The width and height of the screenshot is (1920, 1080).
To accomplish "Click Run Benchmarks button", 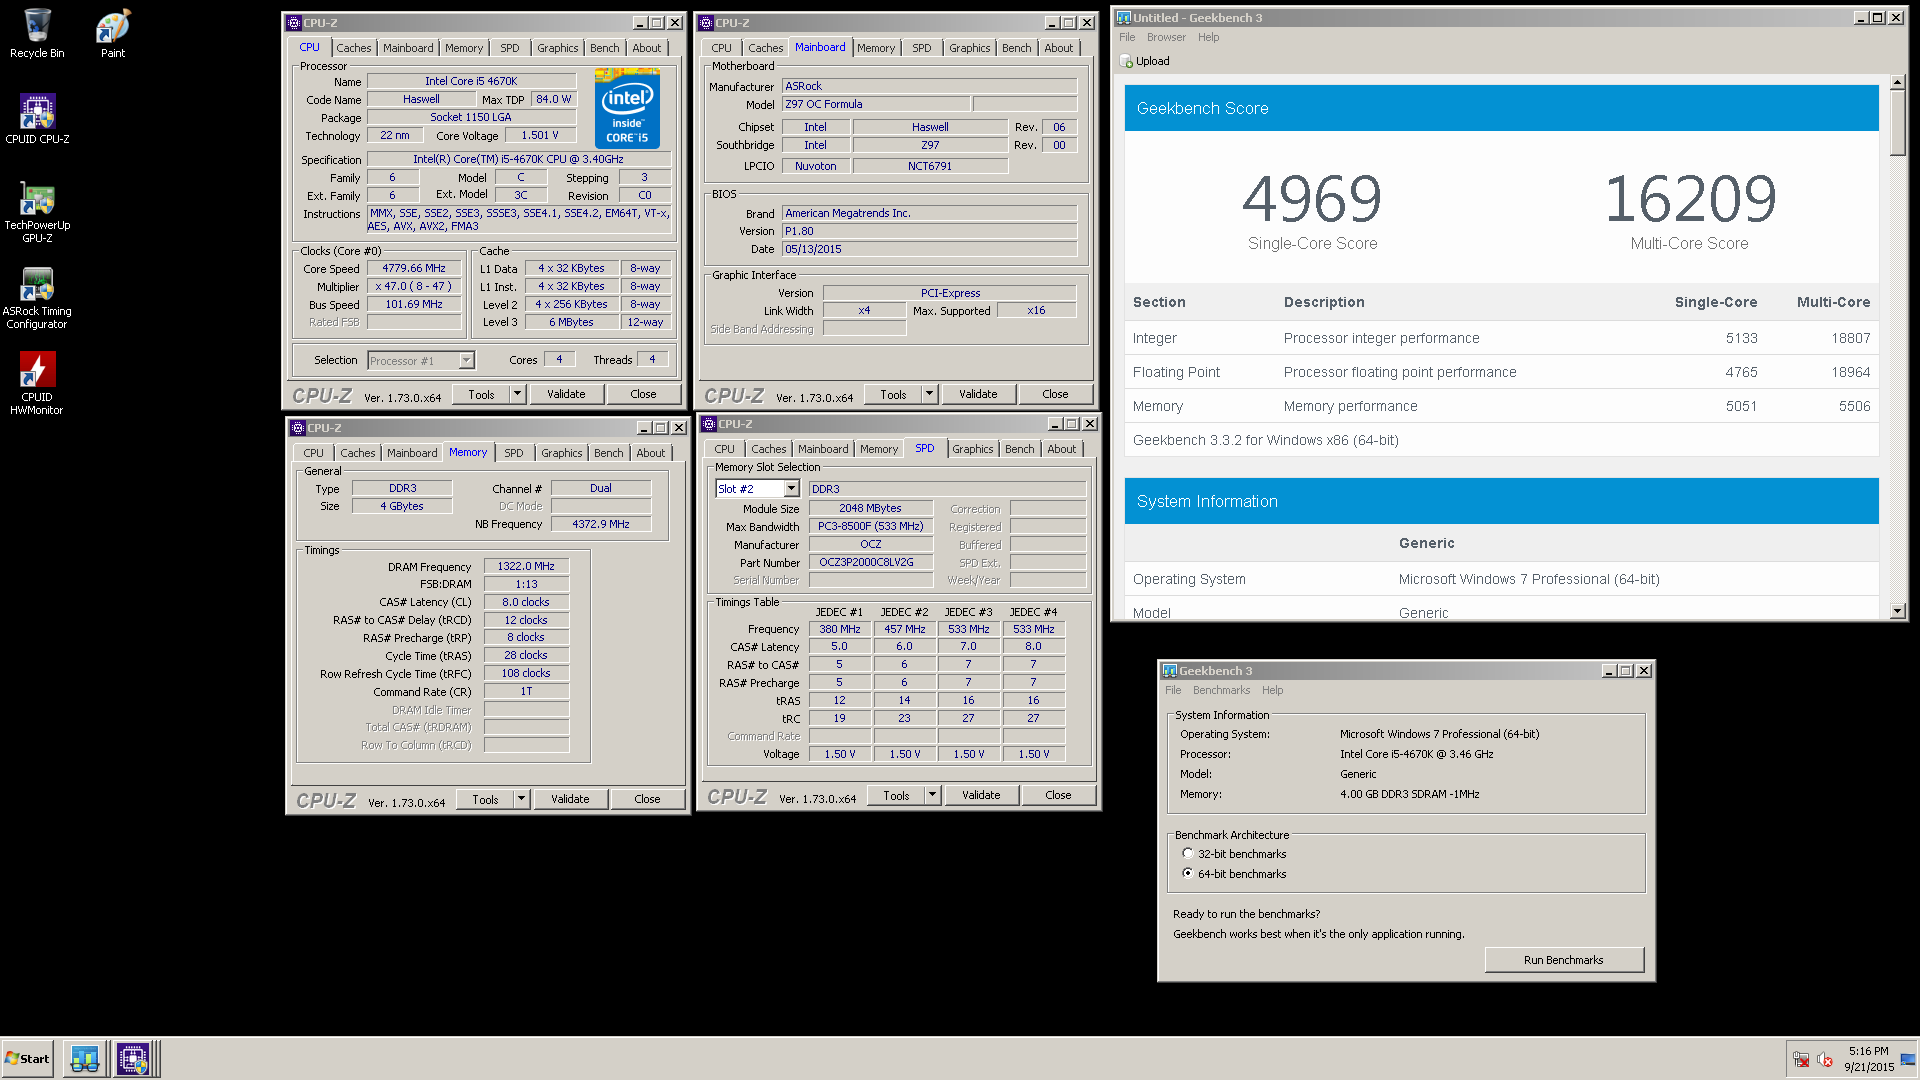I will 1563,960.
